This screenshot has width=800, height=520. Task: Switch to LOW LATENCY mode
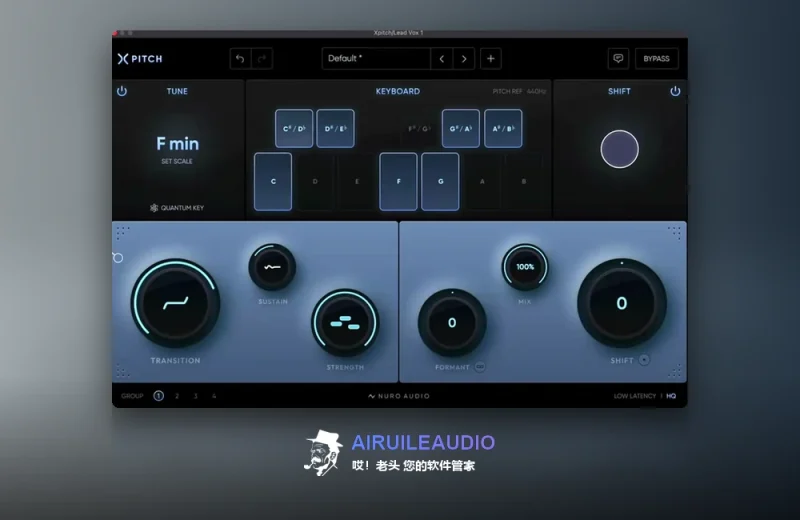coord(635,396)
